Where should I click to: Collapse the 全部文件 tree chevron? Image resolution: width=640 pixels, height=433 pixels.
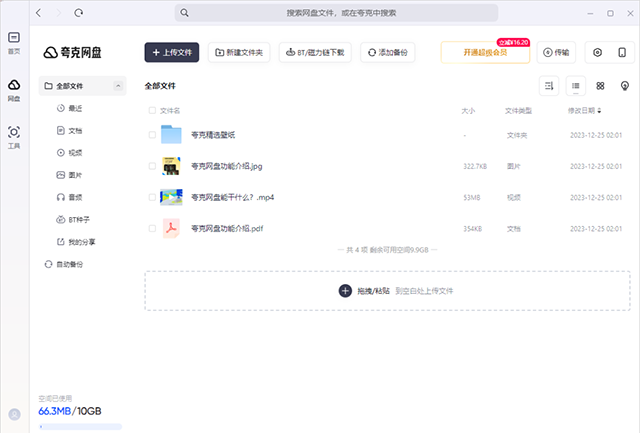(118, 86)
